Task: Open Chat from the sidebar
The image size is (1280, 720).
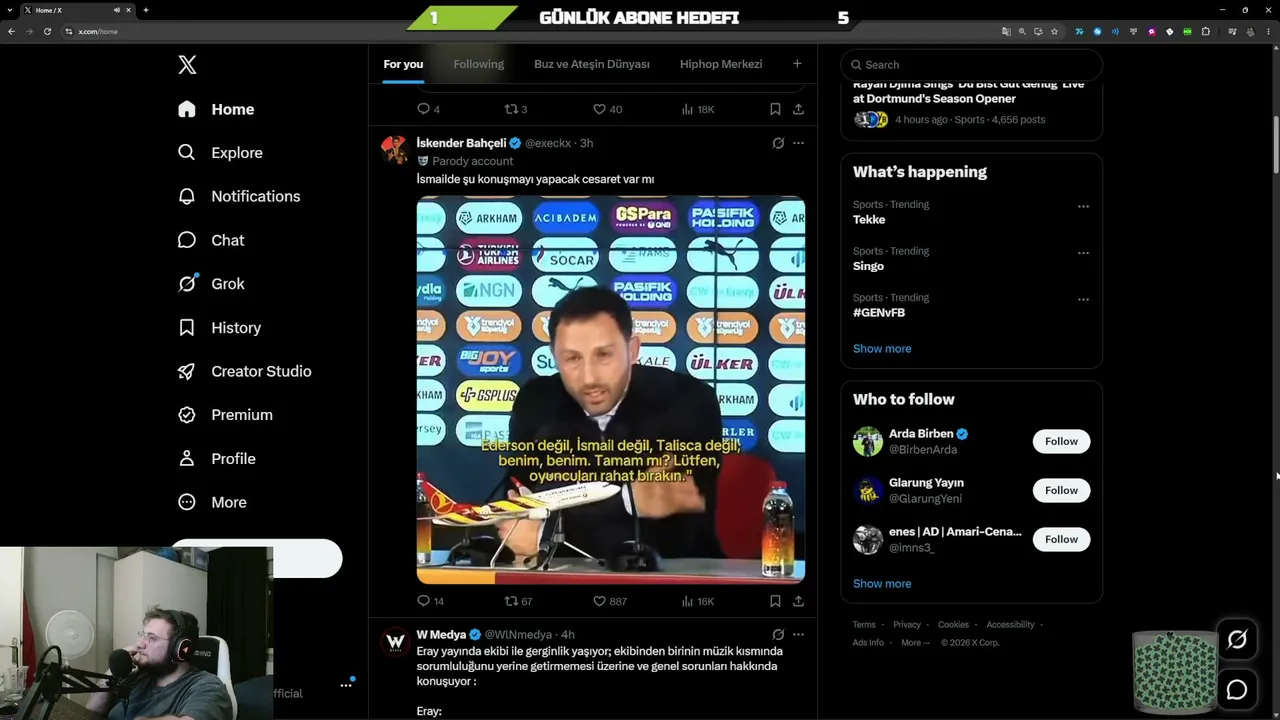Action: tap(211, 240)
